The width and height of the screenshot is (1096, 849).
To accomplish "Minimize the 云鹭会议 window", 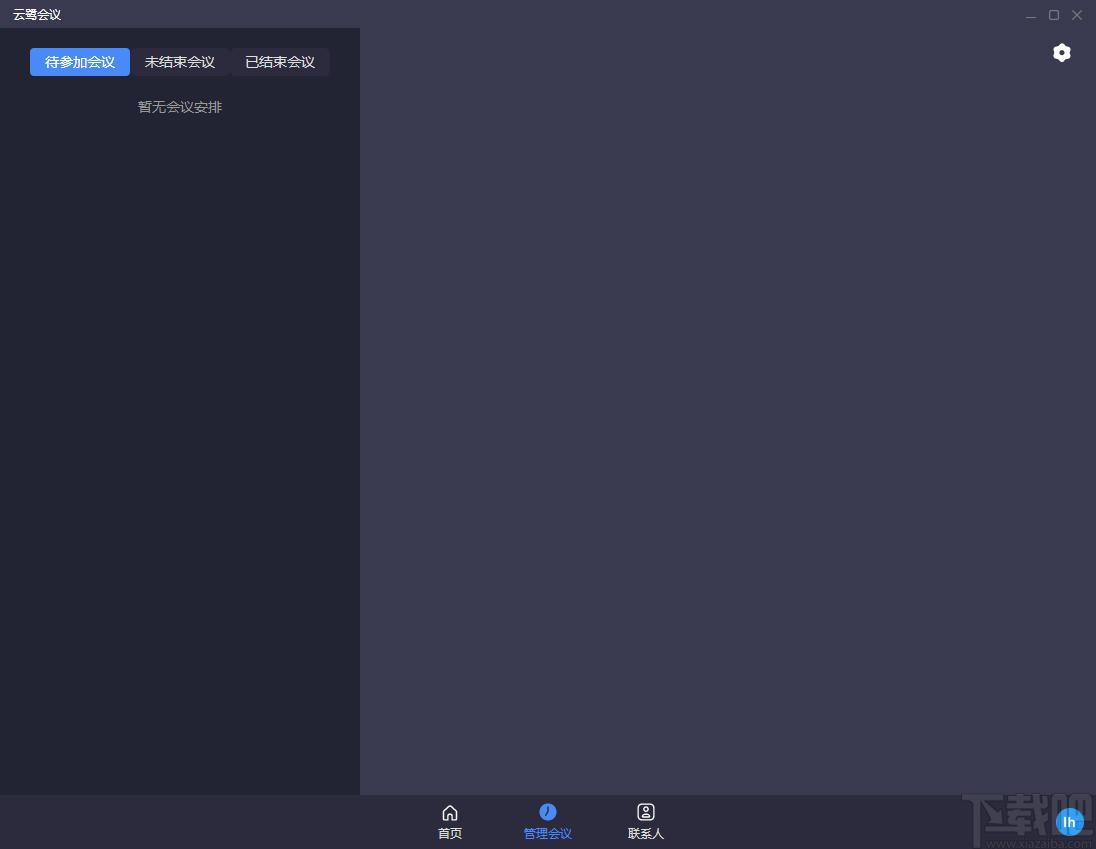I will click(1031, 15).
